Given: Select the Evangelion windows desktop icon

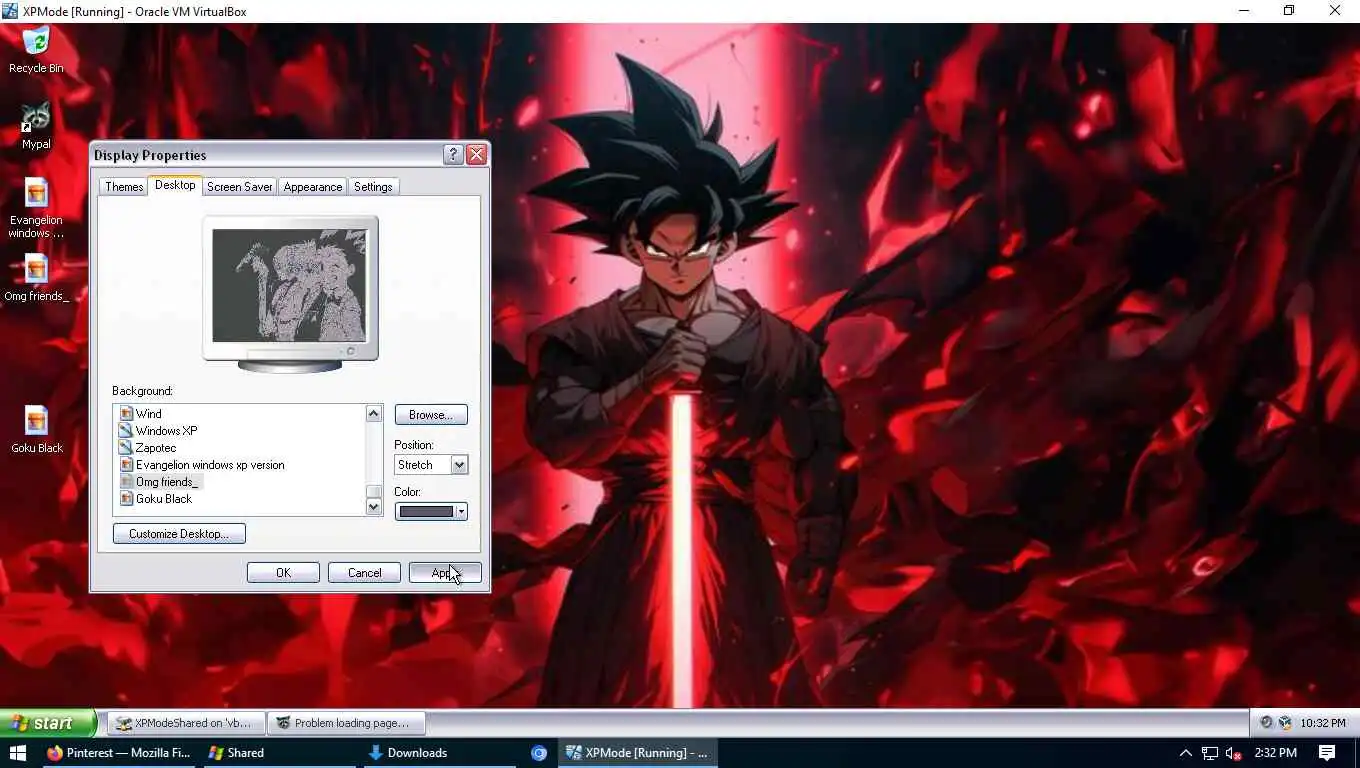Looking at the screenshot, I should click(x=36, y=208).
